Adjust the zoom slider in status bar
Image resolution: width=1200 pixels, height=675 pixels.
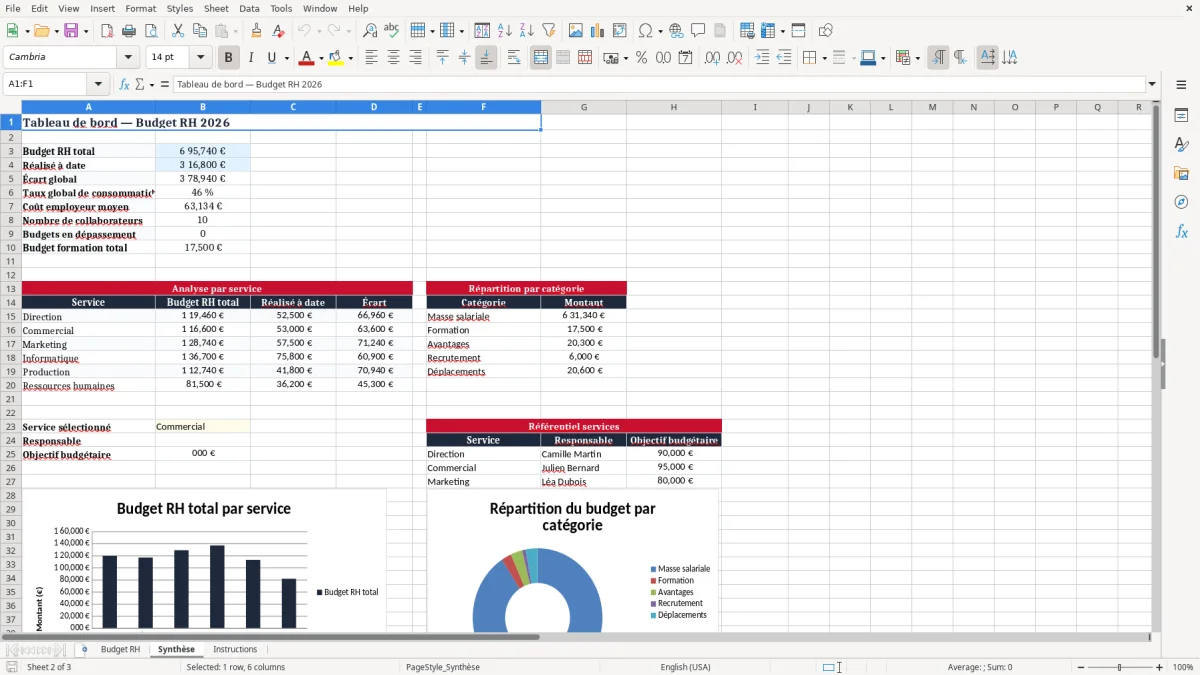click(x=1119, y=667)
